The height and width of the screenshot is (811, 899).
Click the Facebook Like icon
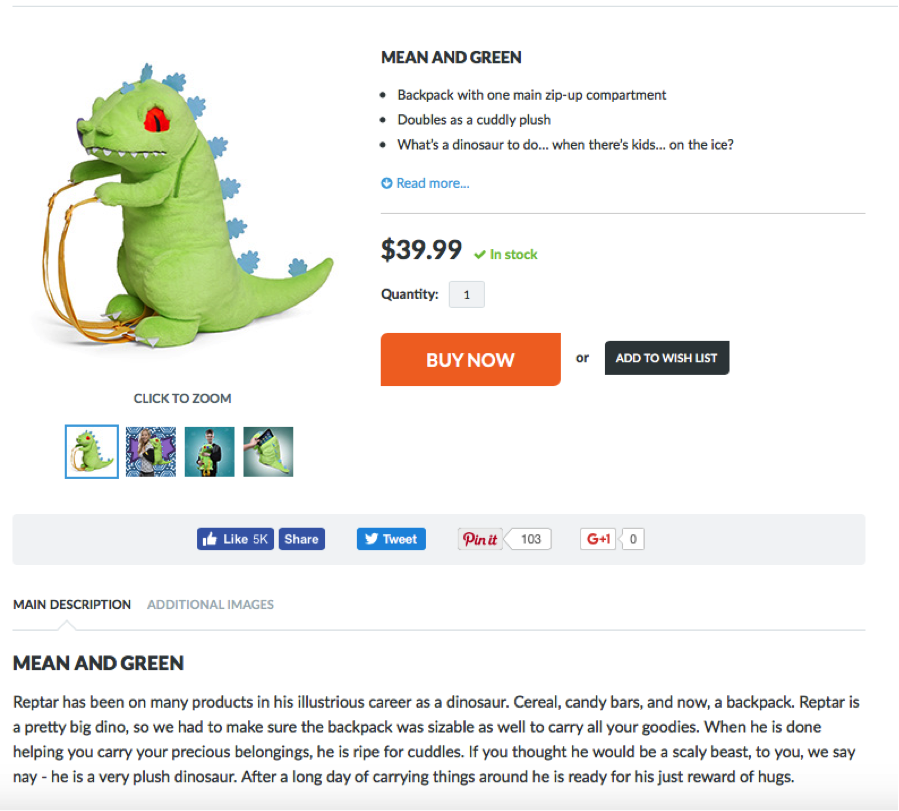[212, 538]
